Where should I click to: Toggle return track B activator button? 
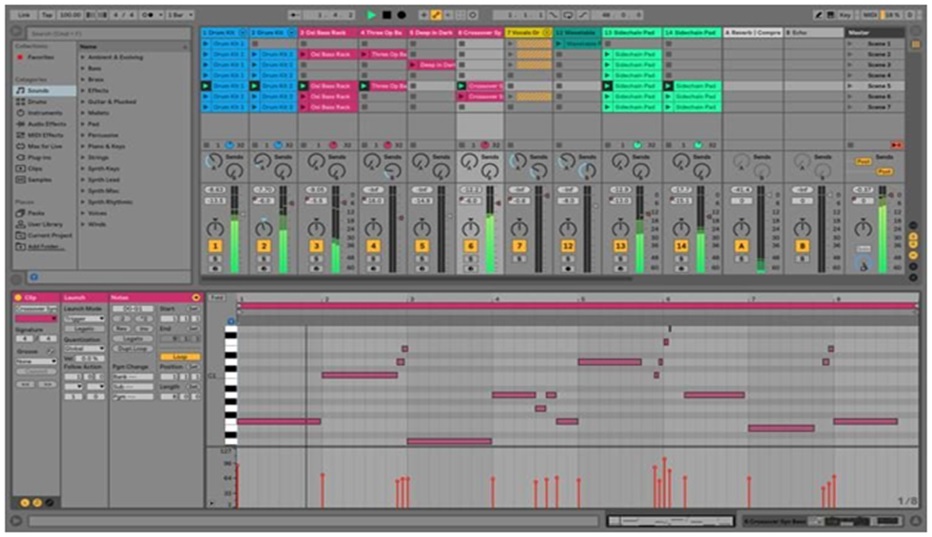pos(802,246)
